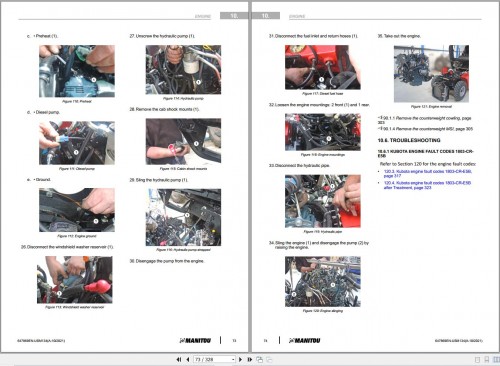
Task: Switch to two-page view icon
Action: click(x=496, y=360)
